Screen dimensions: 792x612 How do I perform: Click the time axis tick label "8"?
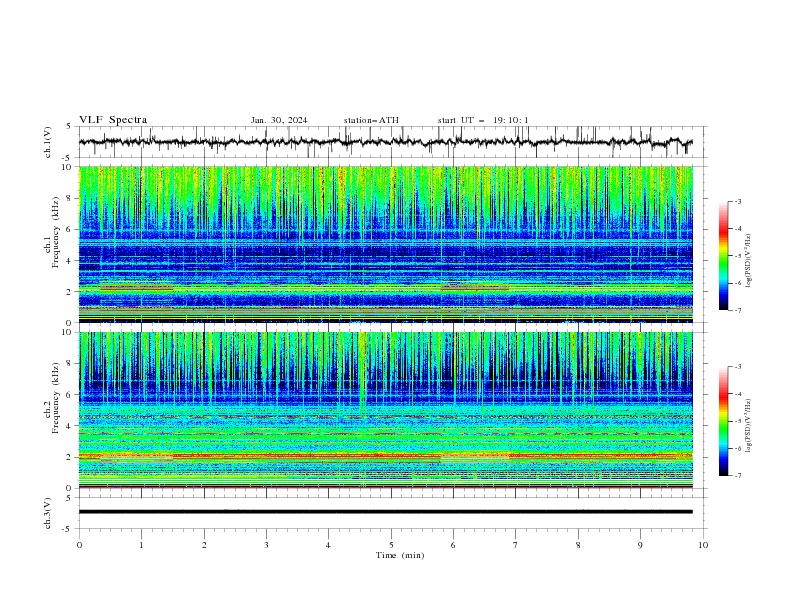(578, 545)
